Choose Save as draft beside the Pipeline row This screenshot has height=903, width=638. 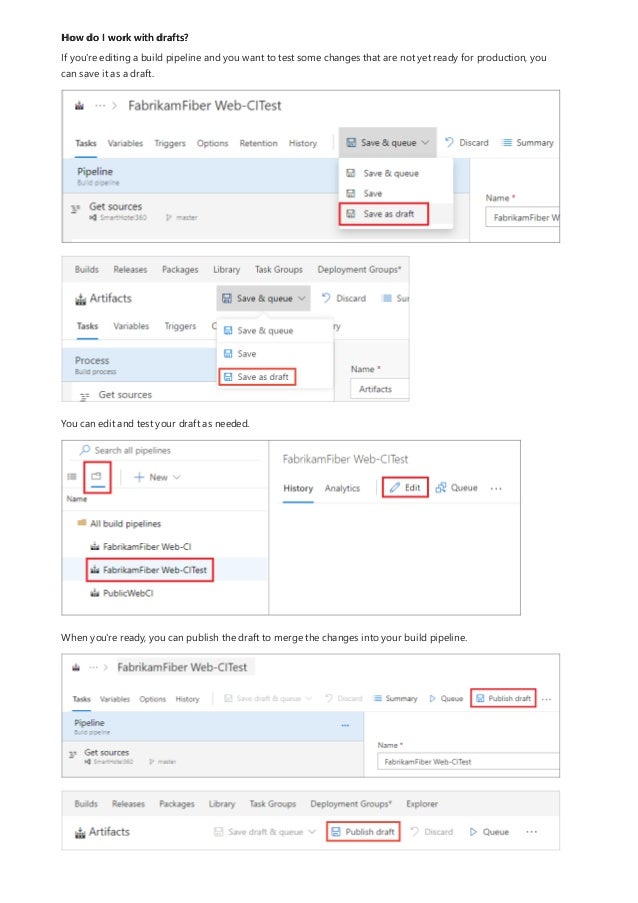coord(383,214)
